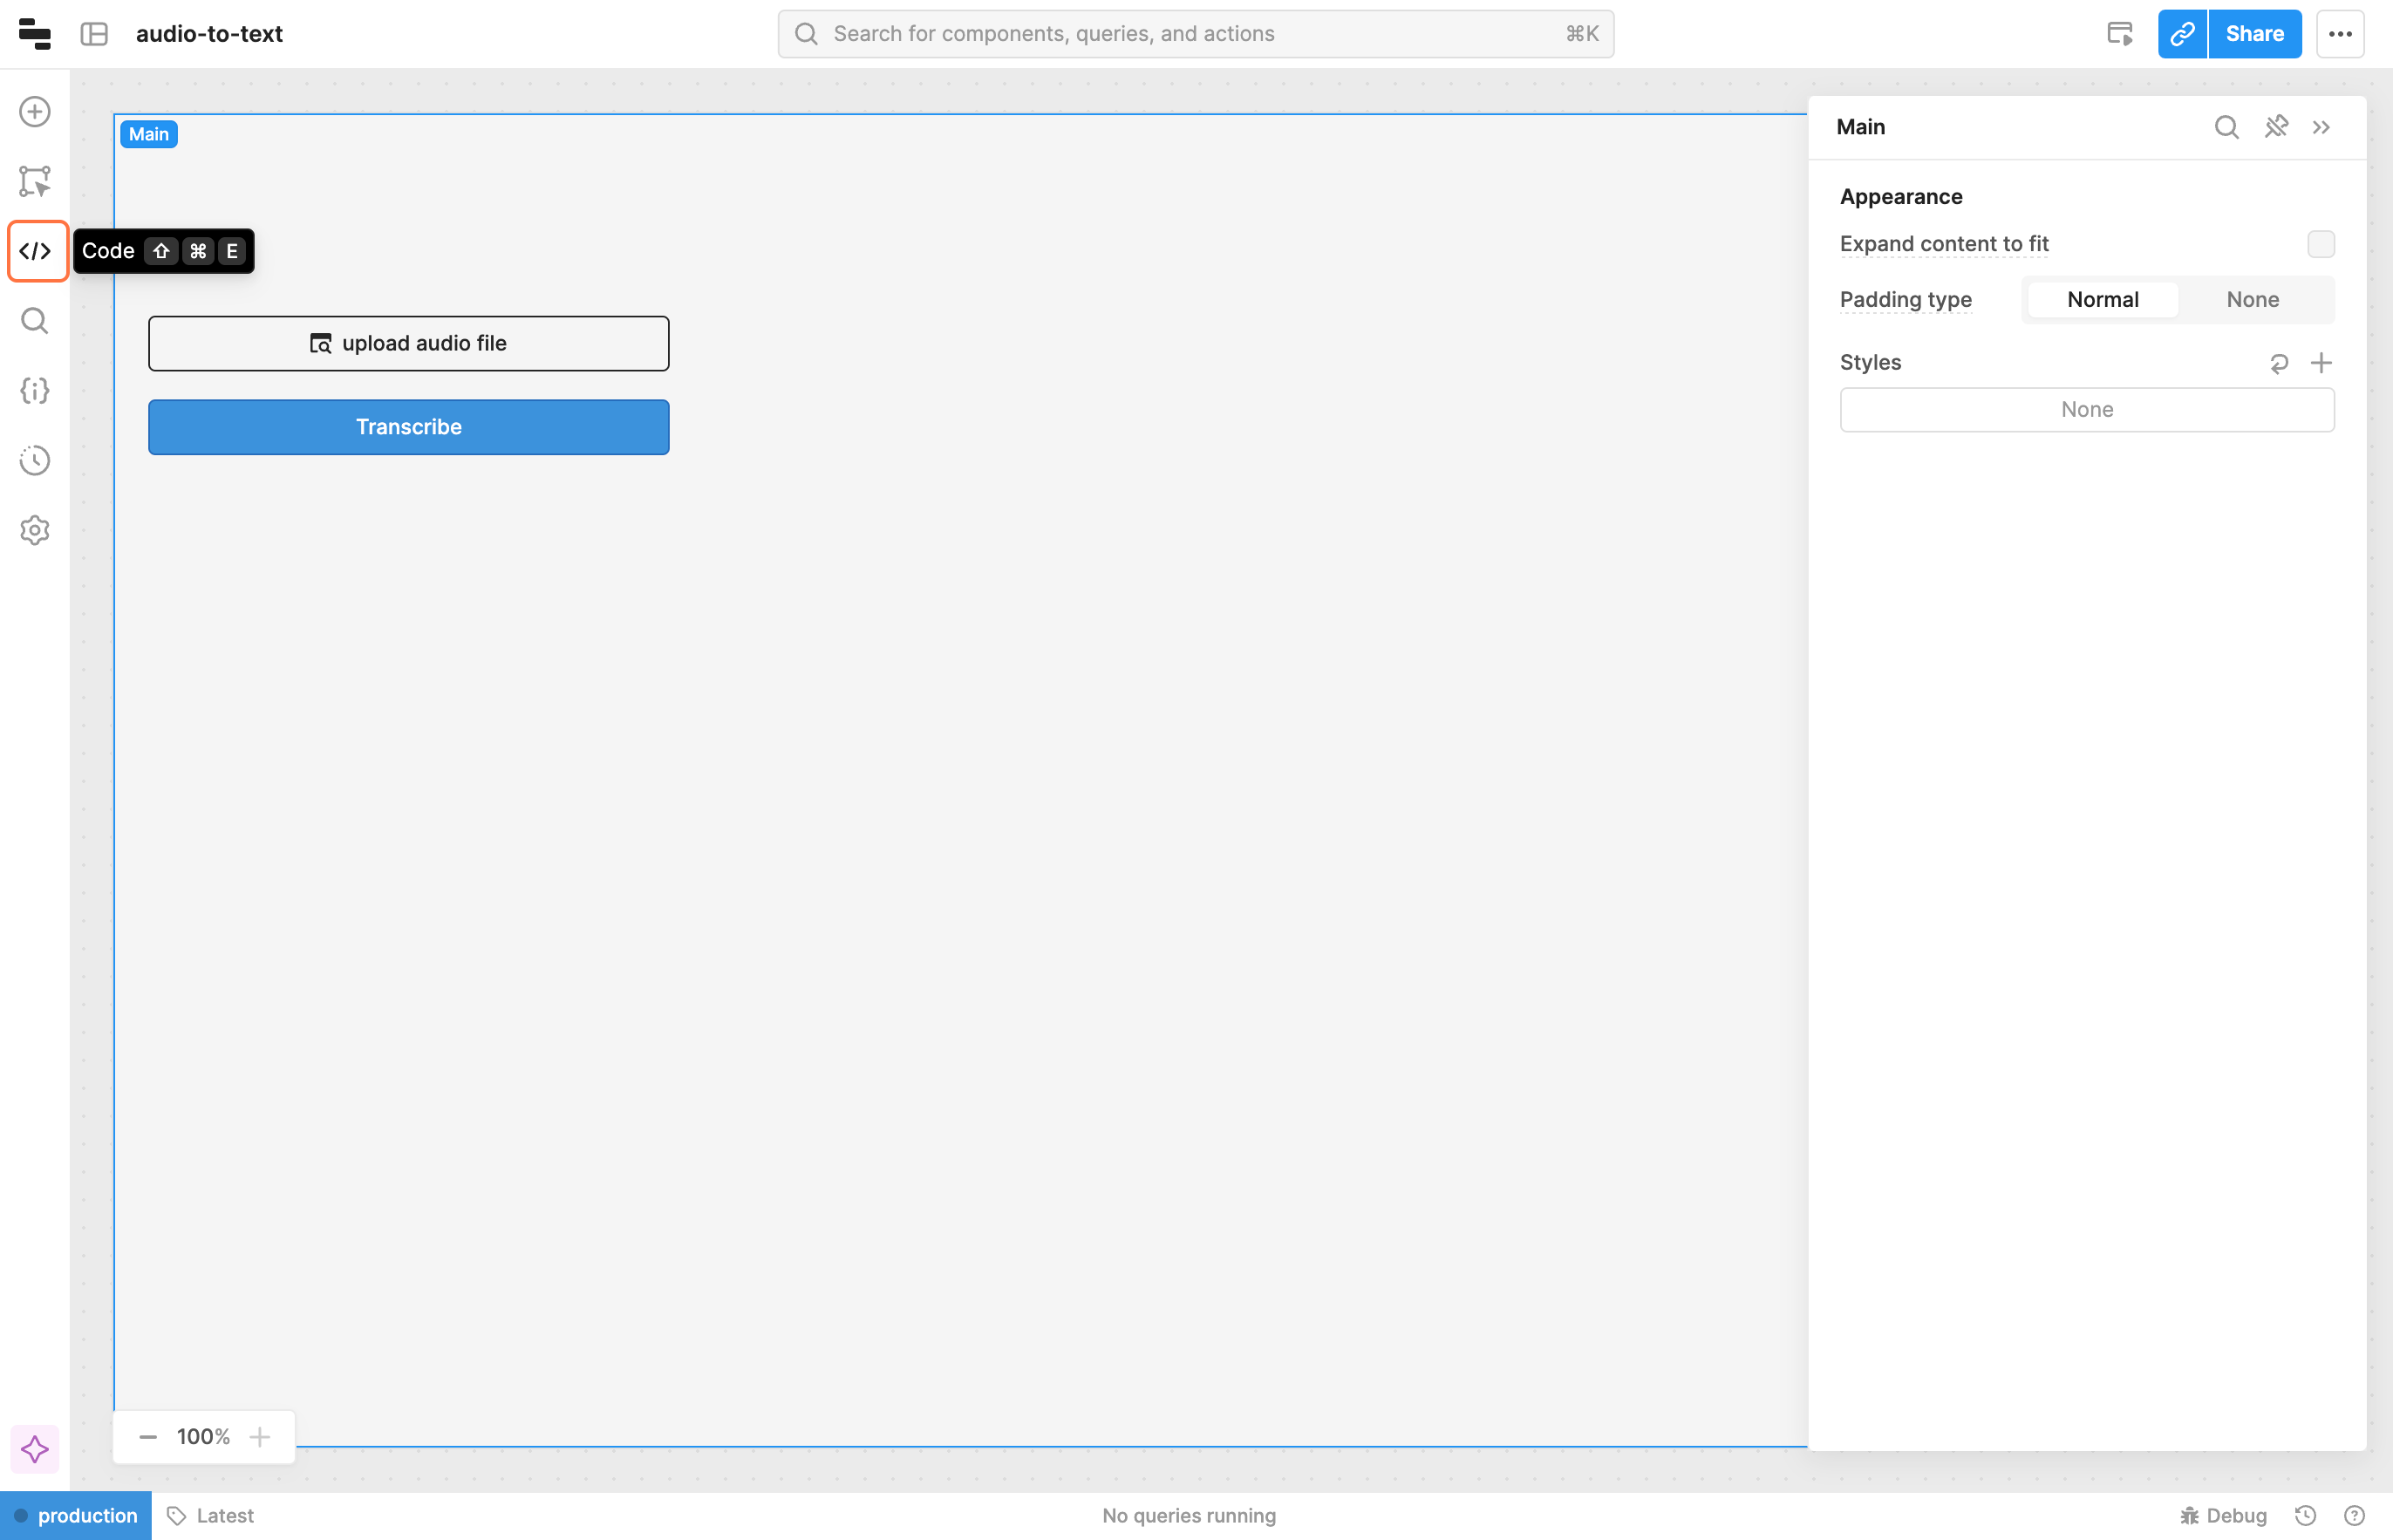Collapse the Main inspector with double chevron
Viewport: 2393px width, 1540px height.
(x=2321, y=127)
